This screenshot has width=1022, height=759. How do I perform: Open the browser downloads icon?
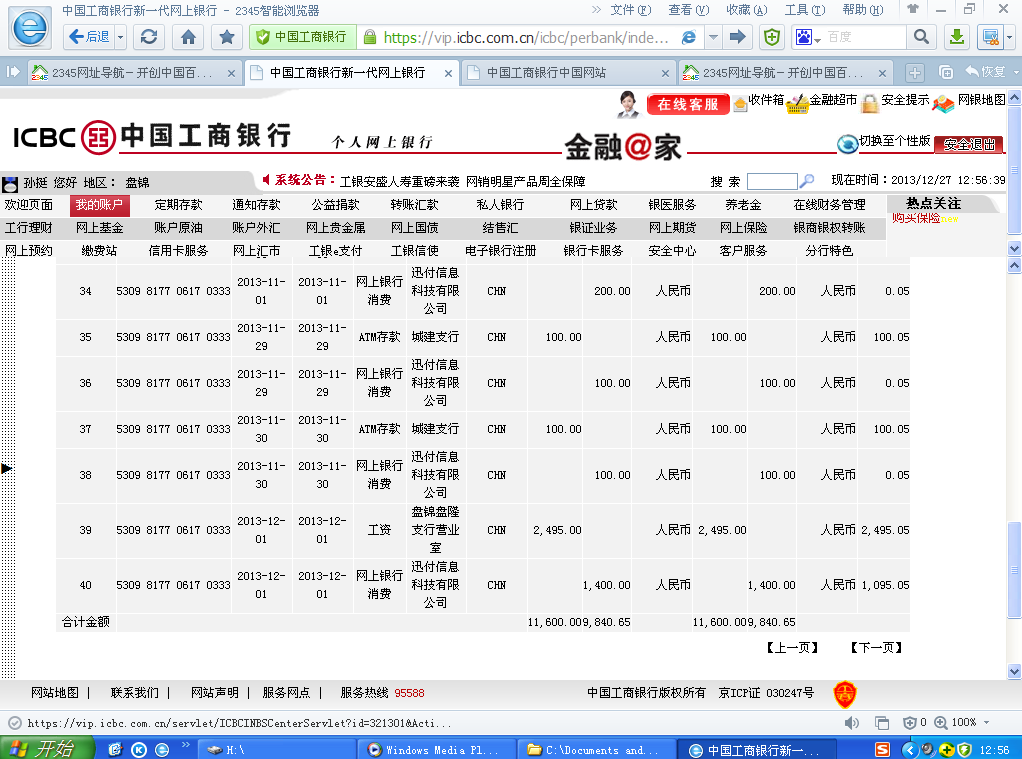click(x=956, y=37)
